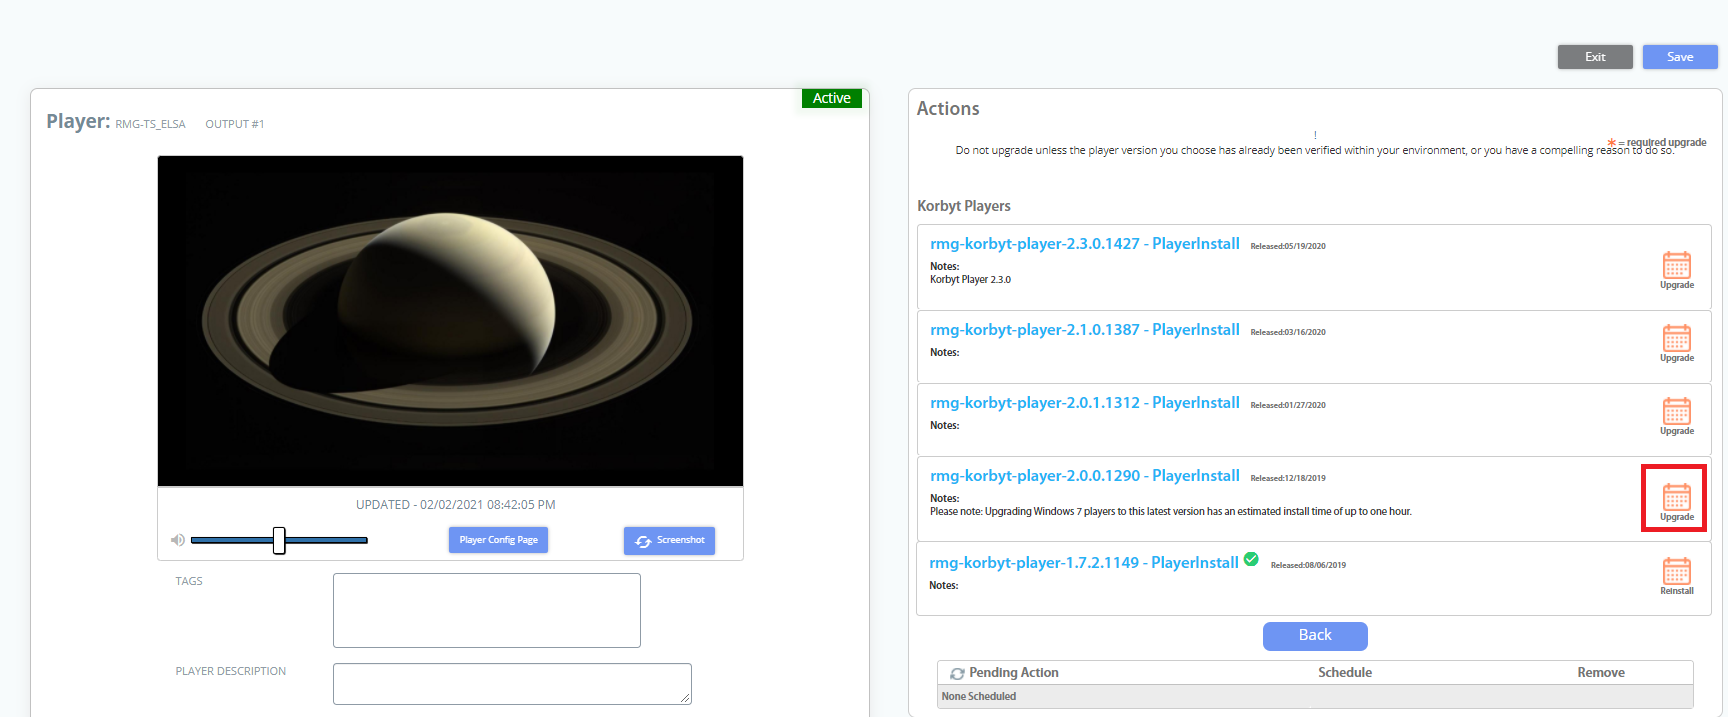Image resolution: width=1728 pixels, height=717 pixels.
Task: Click the Korbyt Player 2.3.0 note text
Action: point(970,280)
